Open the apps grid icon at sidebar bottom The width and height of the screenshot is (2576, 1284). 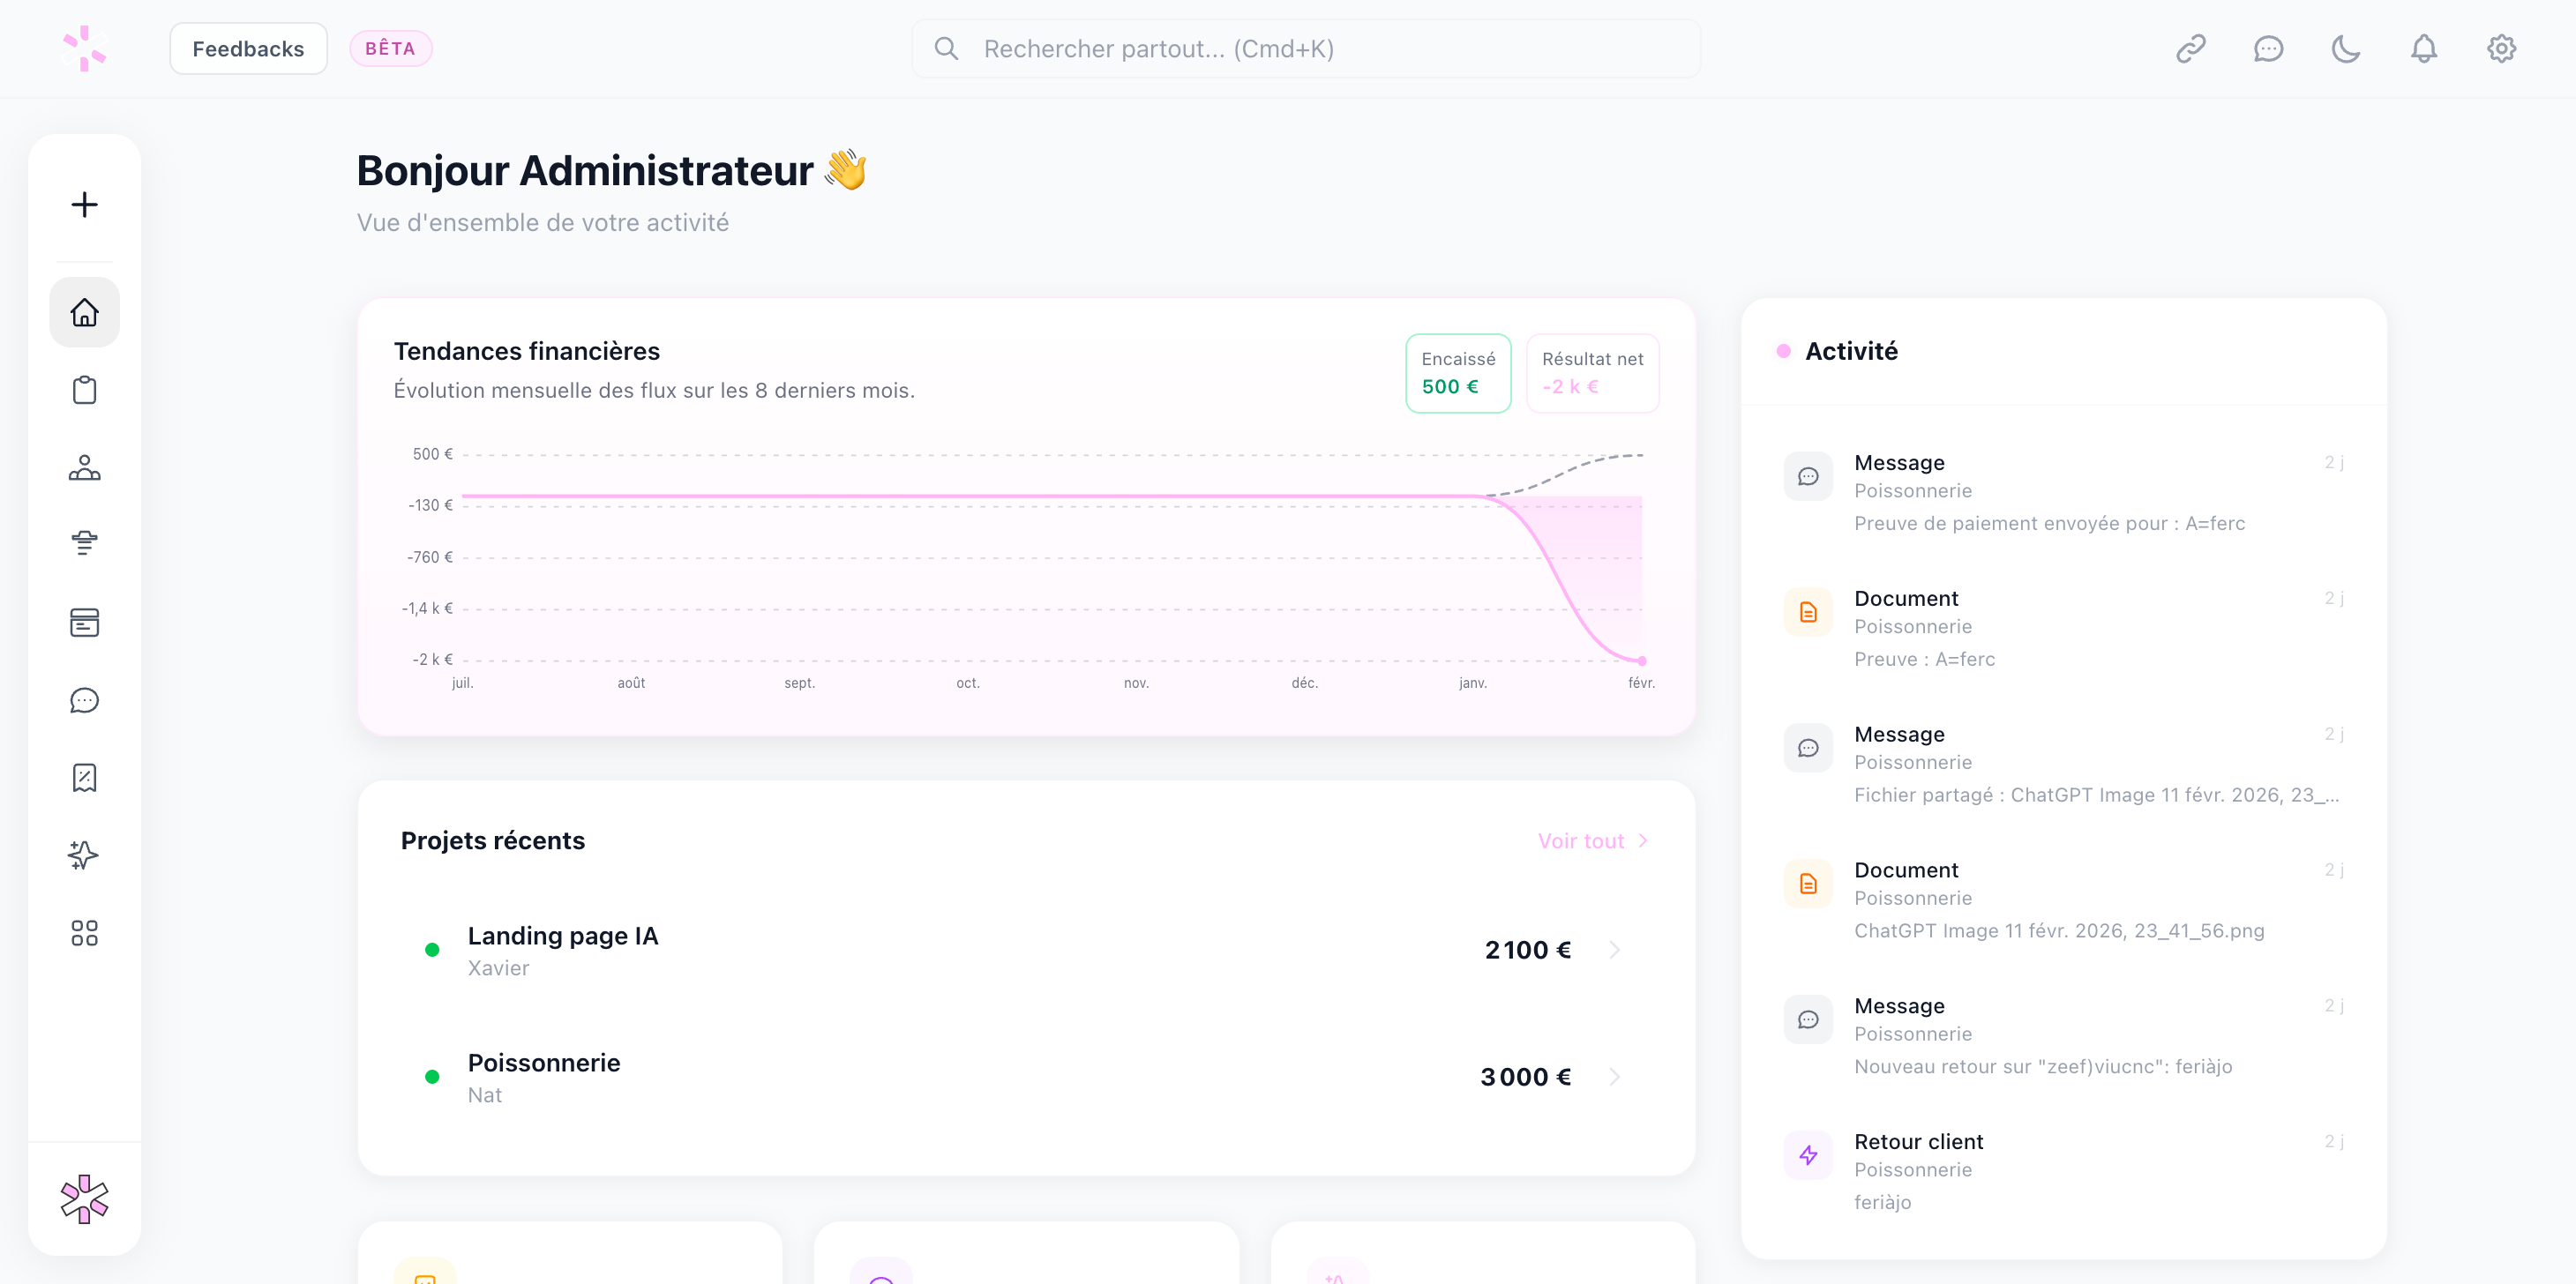84,932
